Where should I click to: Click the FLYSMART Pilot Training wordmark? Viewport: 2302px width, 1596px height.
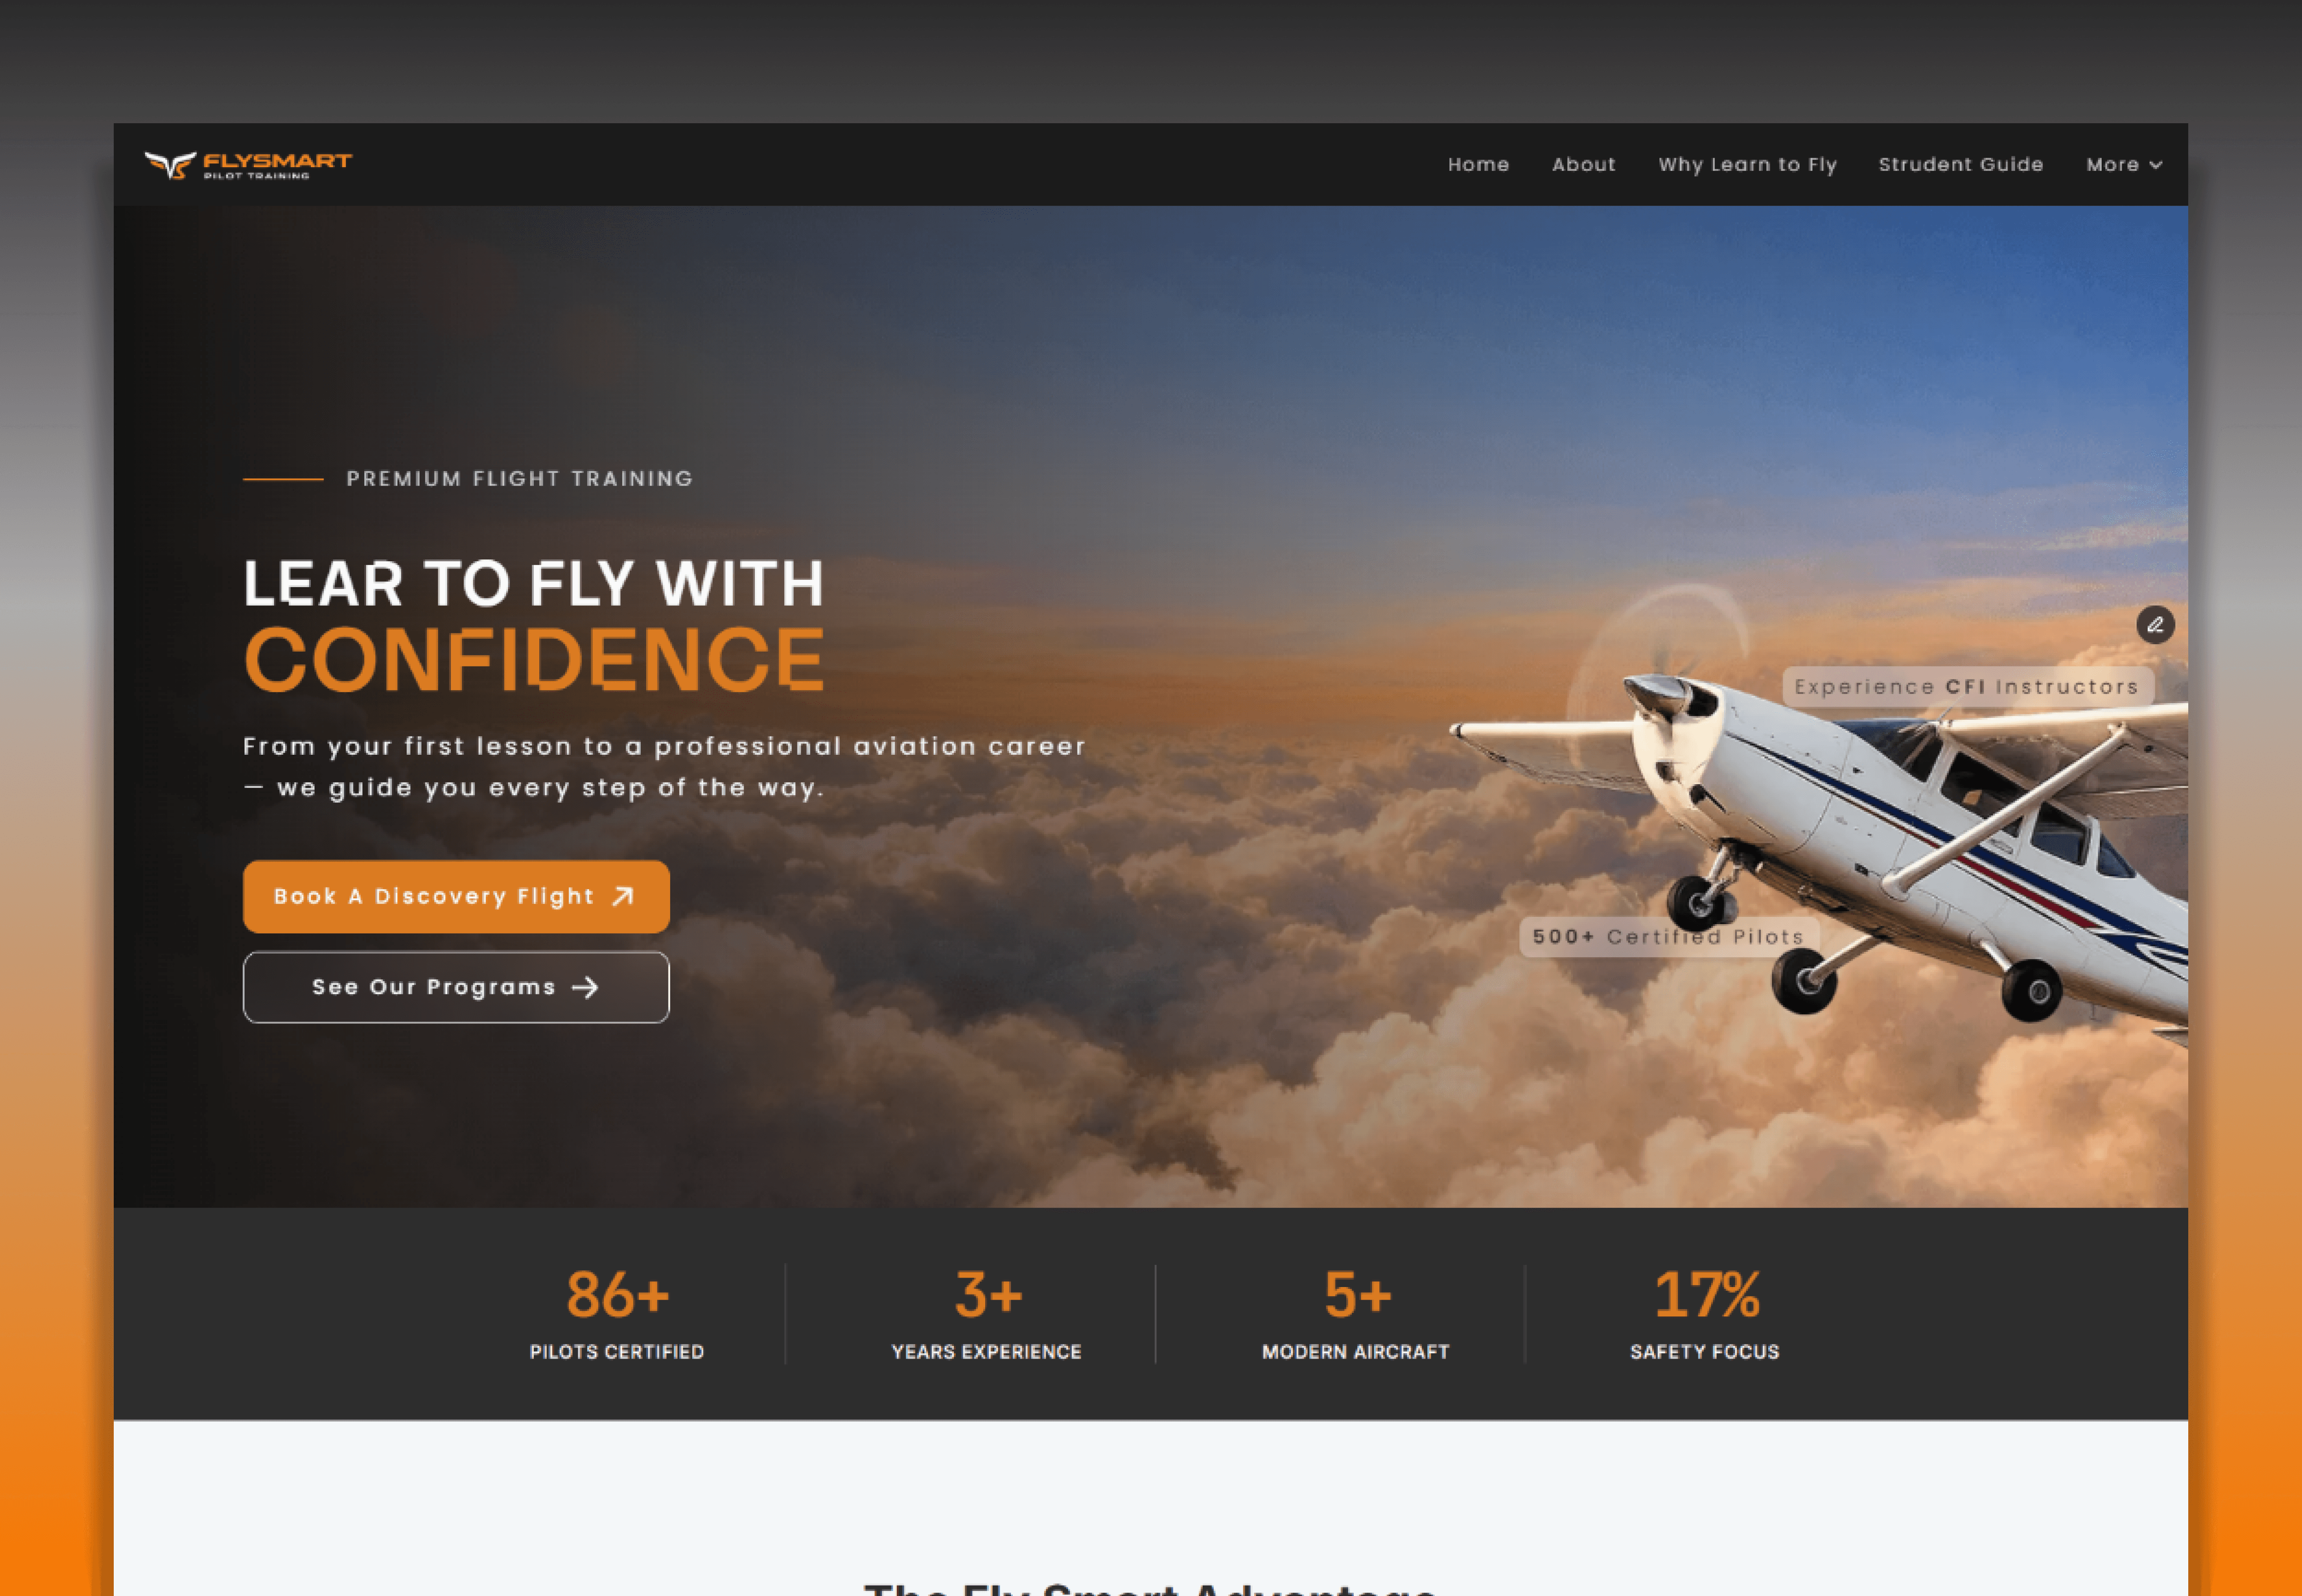277,165
